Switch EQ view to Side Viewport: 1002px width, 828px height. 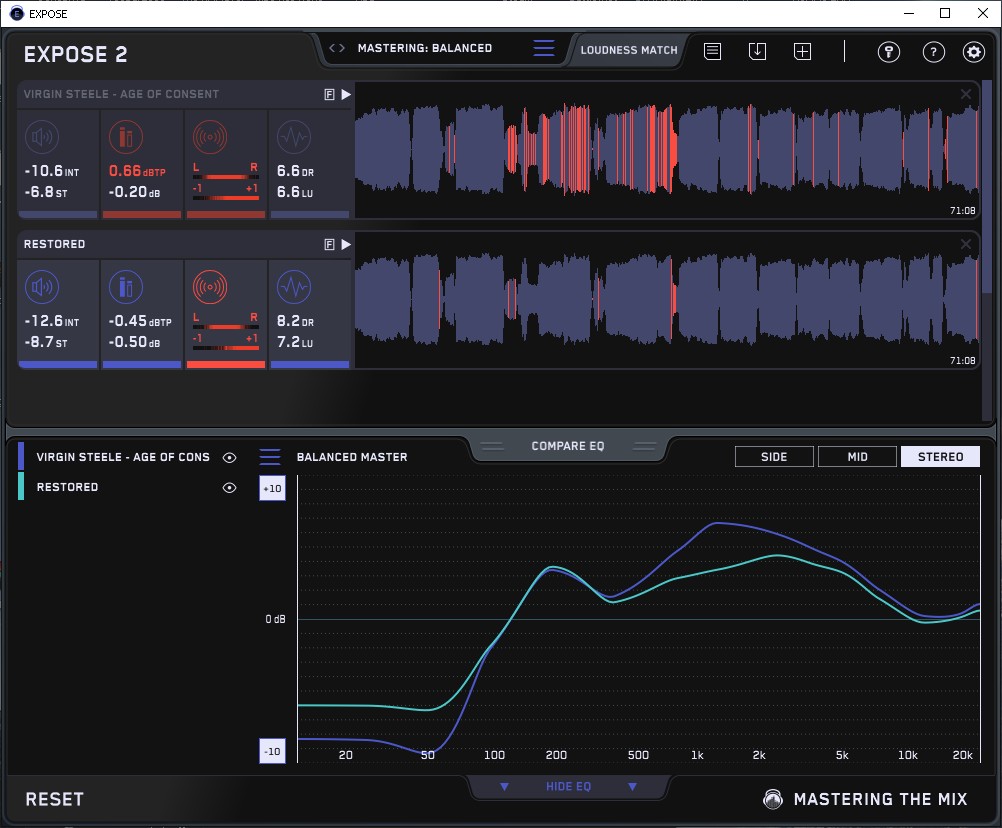point(774,457)
